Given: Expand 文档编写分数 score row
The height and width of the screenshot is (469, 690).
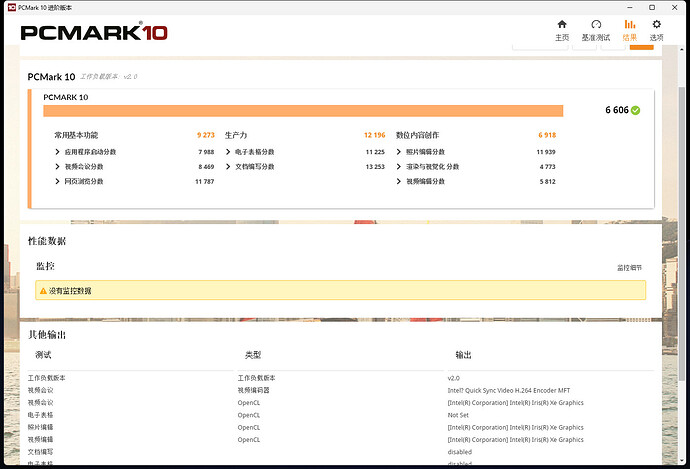Looking at the screenshot, I should (x=229, y=167).
